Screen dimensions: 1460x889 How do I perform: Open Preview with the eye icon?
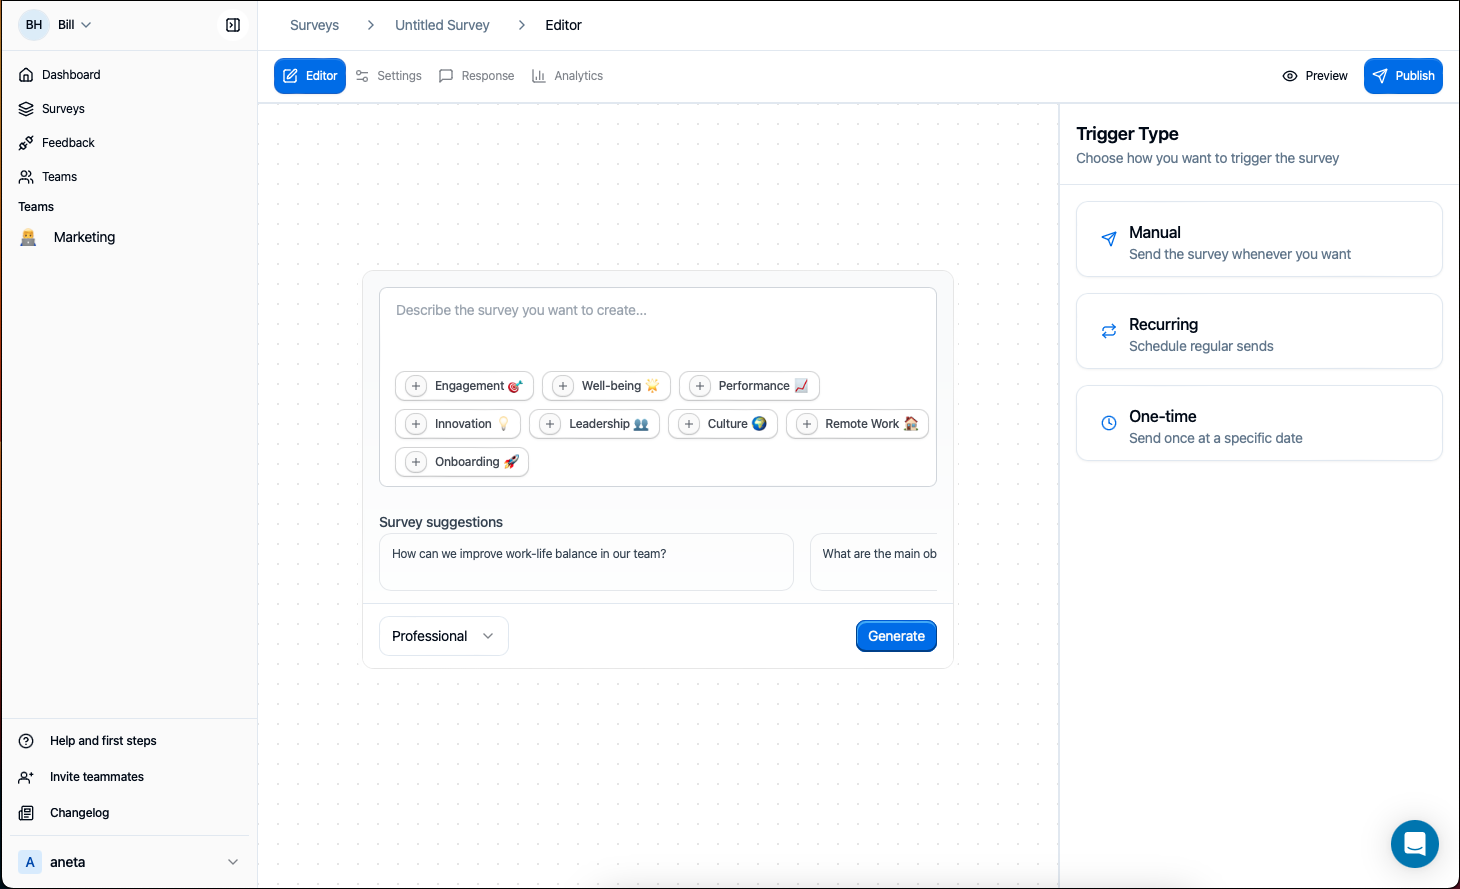[1314, 75]
